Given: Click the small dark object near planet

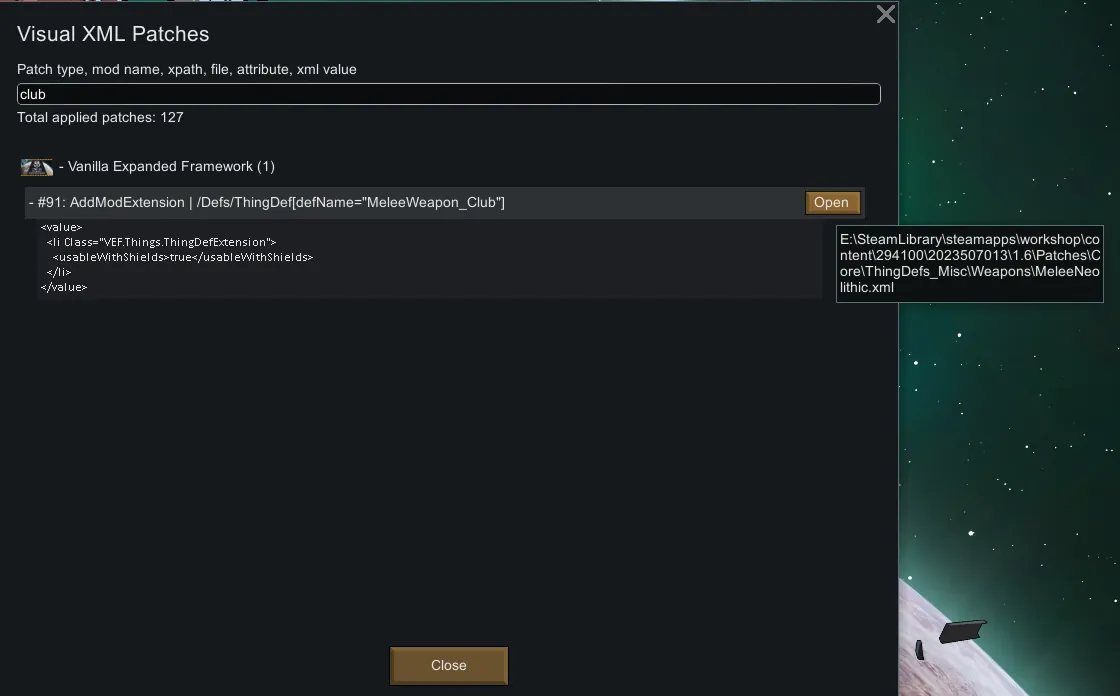Looking at the screenshot, I should [x=920, y=650].
